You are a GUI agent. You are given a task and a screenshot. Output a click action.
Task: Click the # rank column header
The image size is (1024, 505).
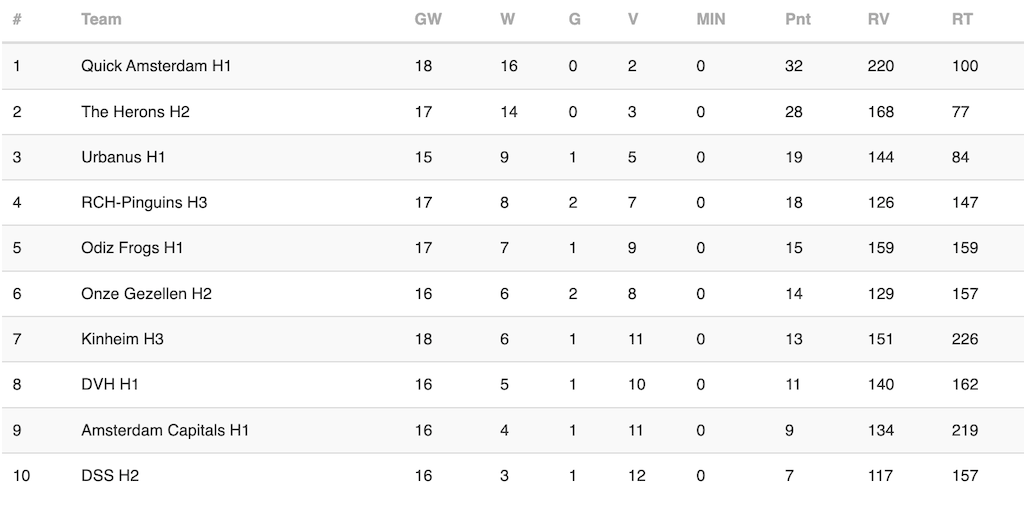17,19
